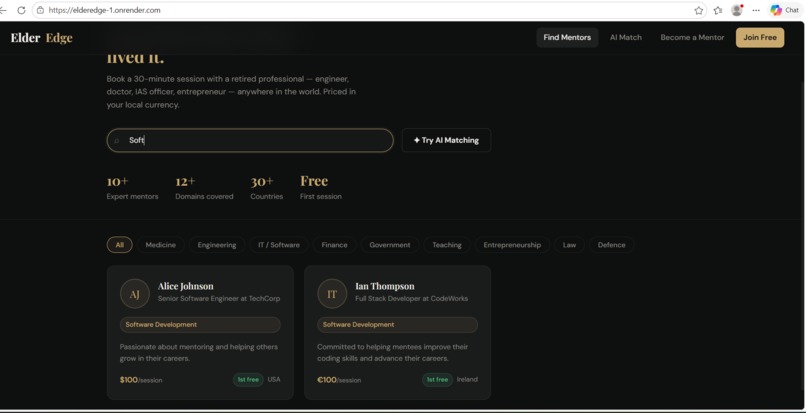The height and width of the screenshot is (413, 806).
Task: Filter mentors by Entrepreneurship
Action: pos(512,245)
